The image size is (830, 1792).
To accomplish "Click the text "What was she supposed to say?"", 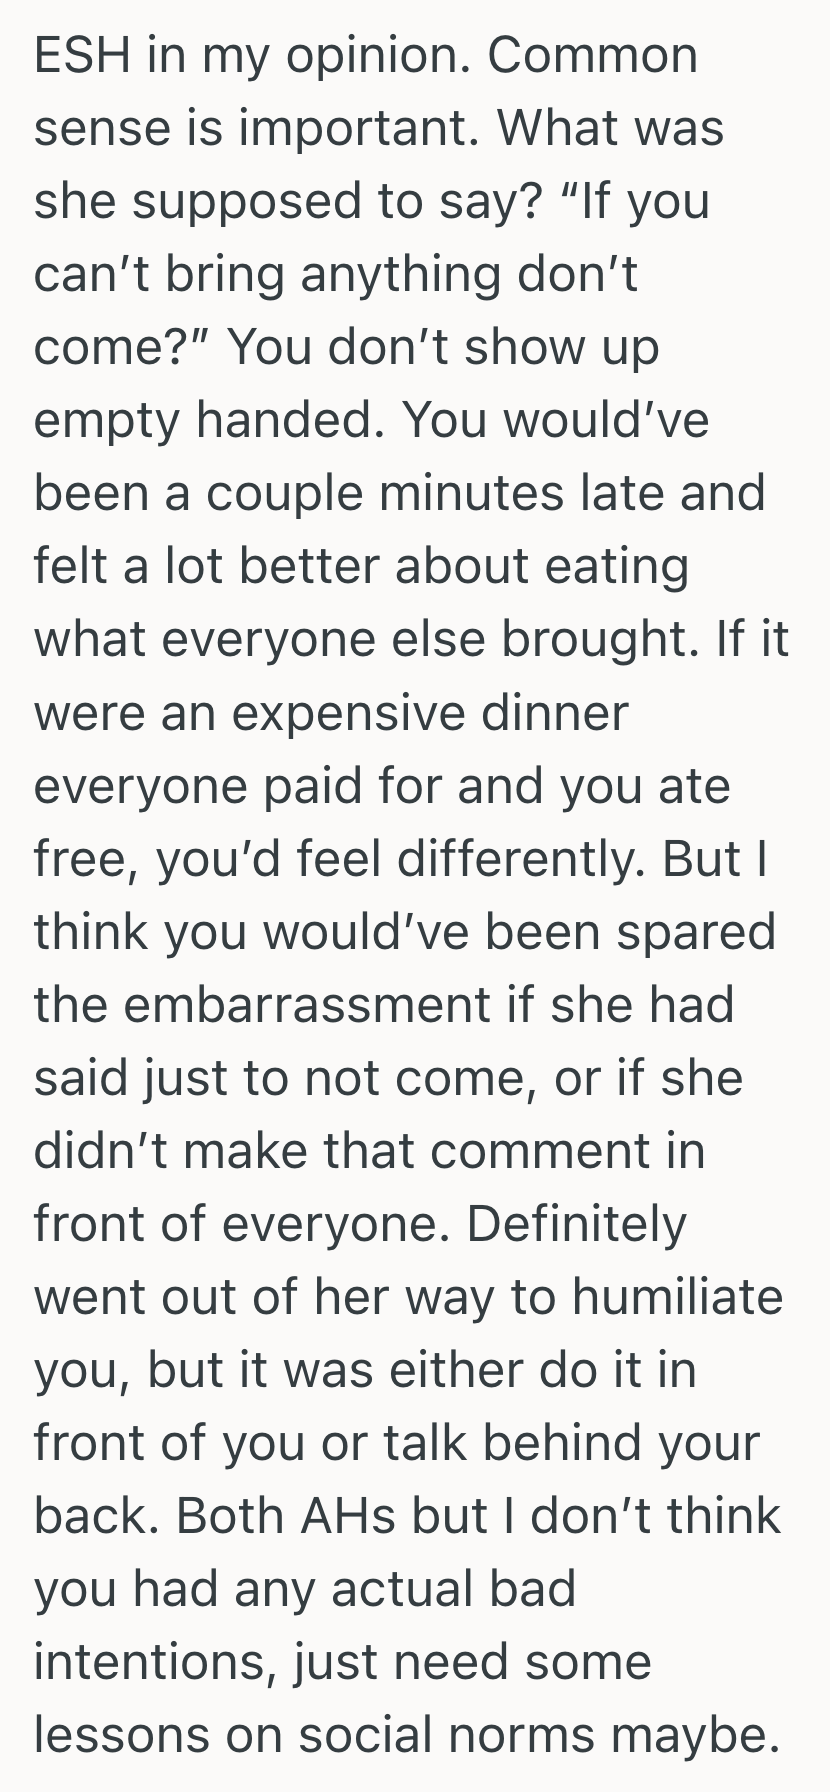I will 610,128.
